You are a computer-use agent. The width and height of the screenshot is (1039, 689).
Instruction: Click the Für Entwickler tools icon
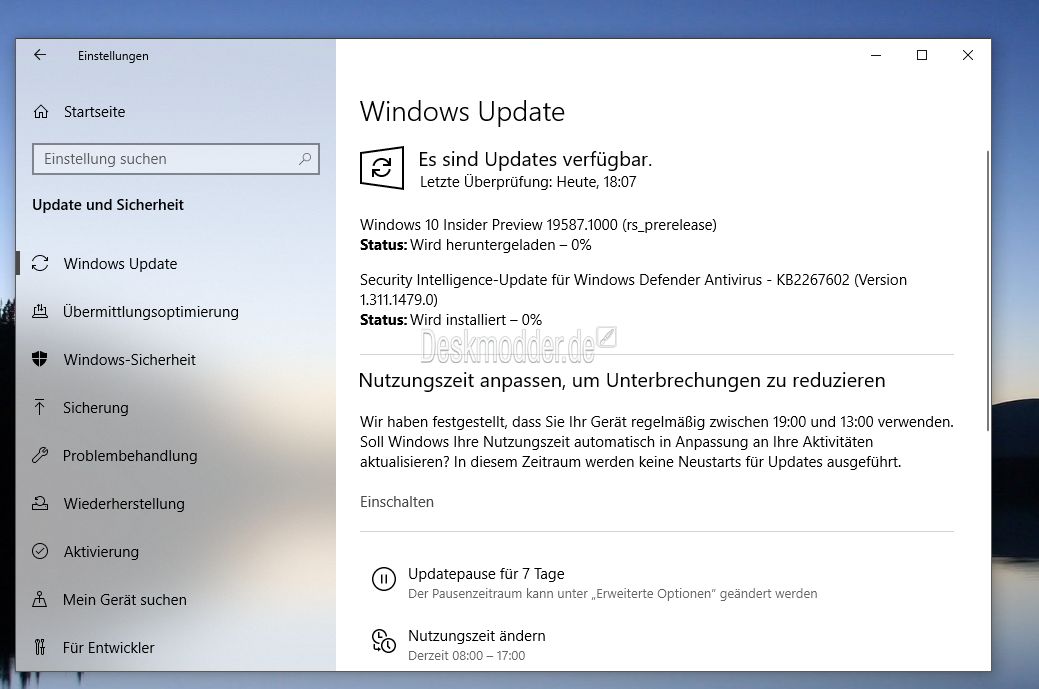(x=40, y=647)
